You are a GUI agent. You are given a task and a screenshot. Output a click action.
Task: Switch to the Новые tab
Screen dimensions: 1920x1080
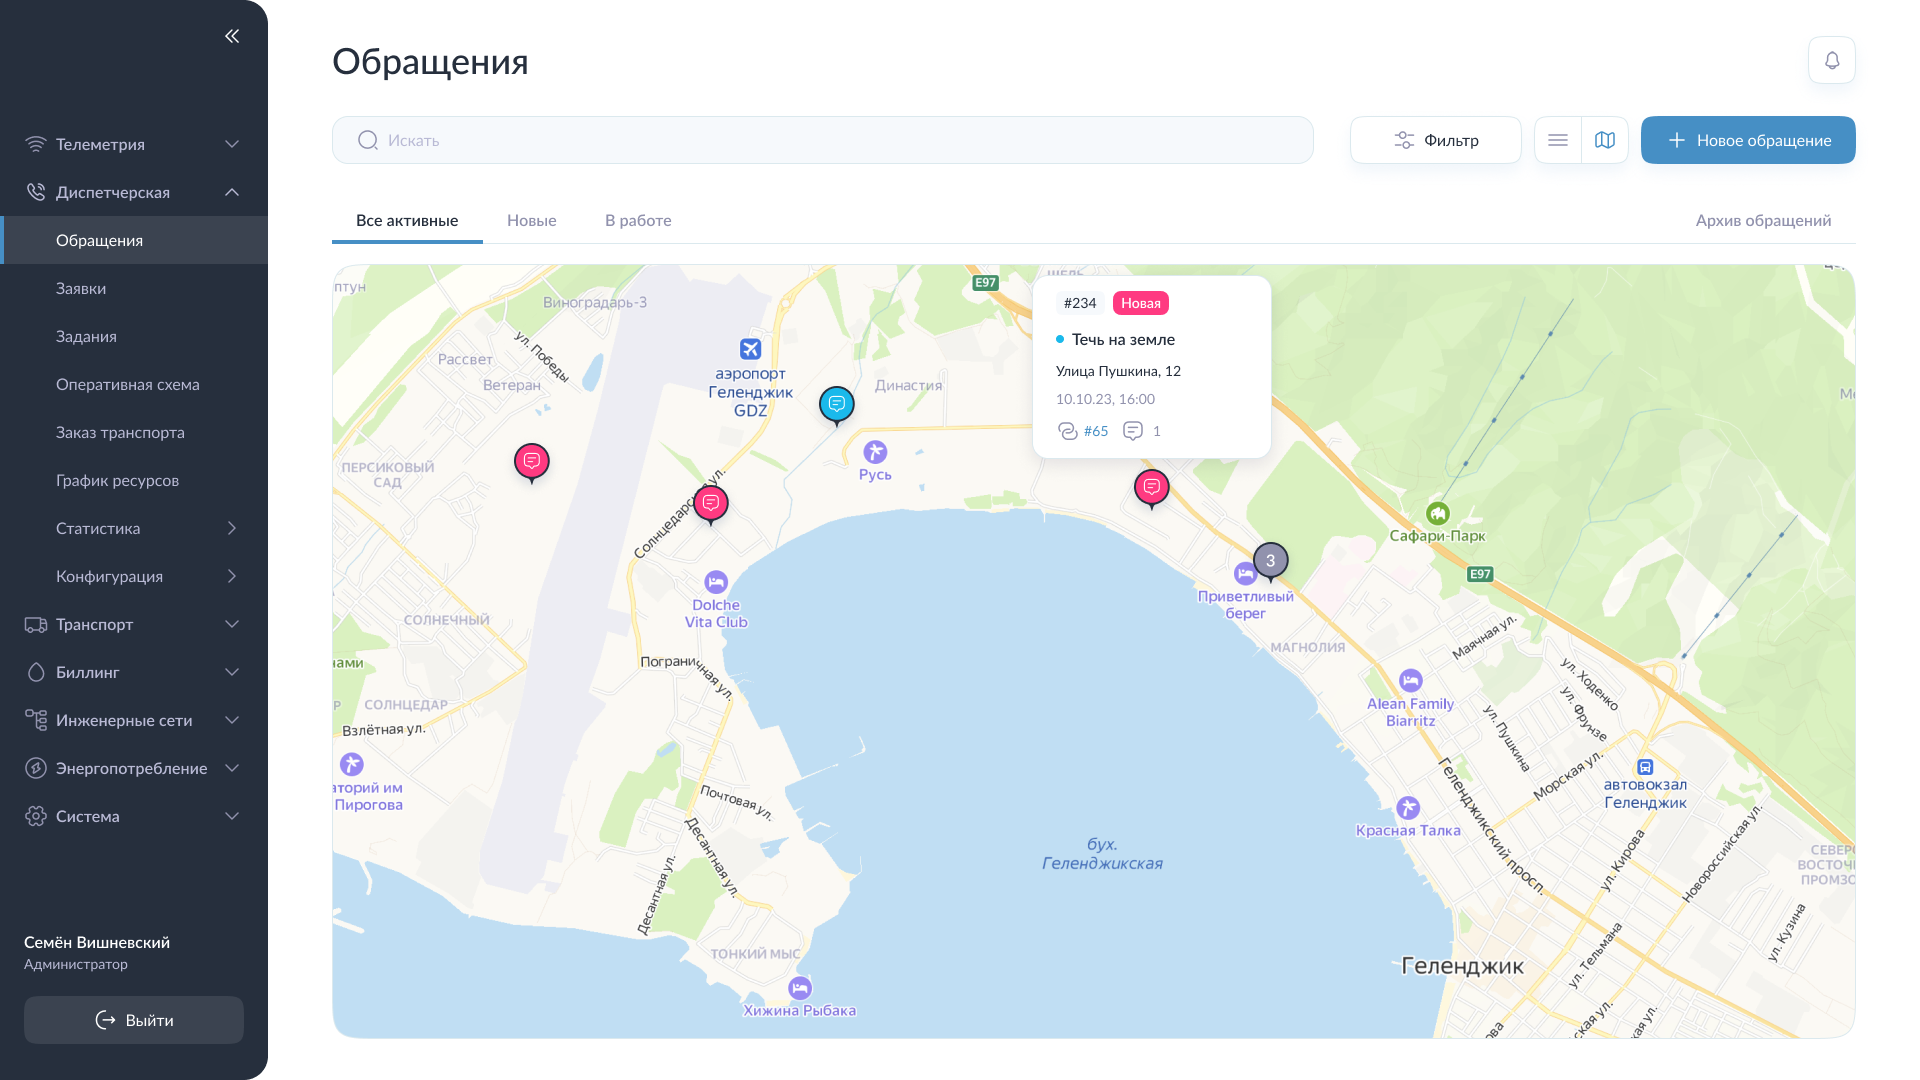(531, 220)
